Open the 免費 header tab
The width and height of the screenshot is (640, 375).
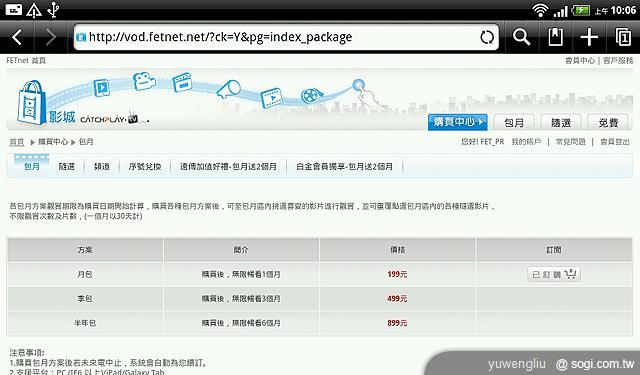tap(608, 122)
